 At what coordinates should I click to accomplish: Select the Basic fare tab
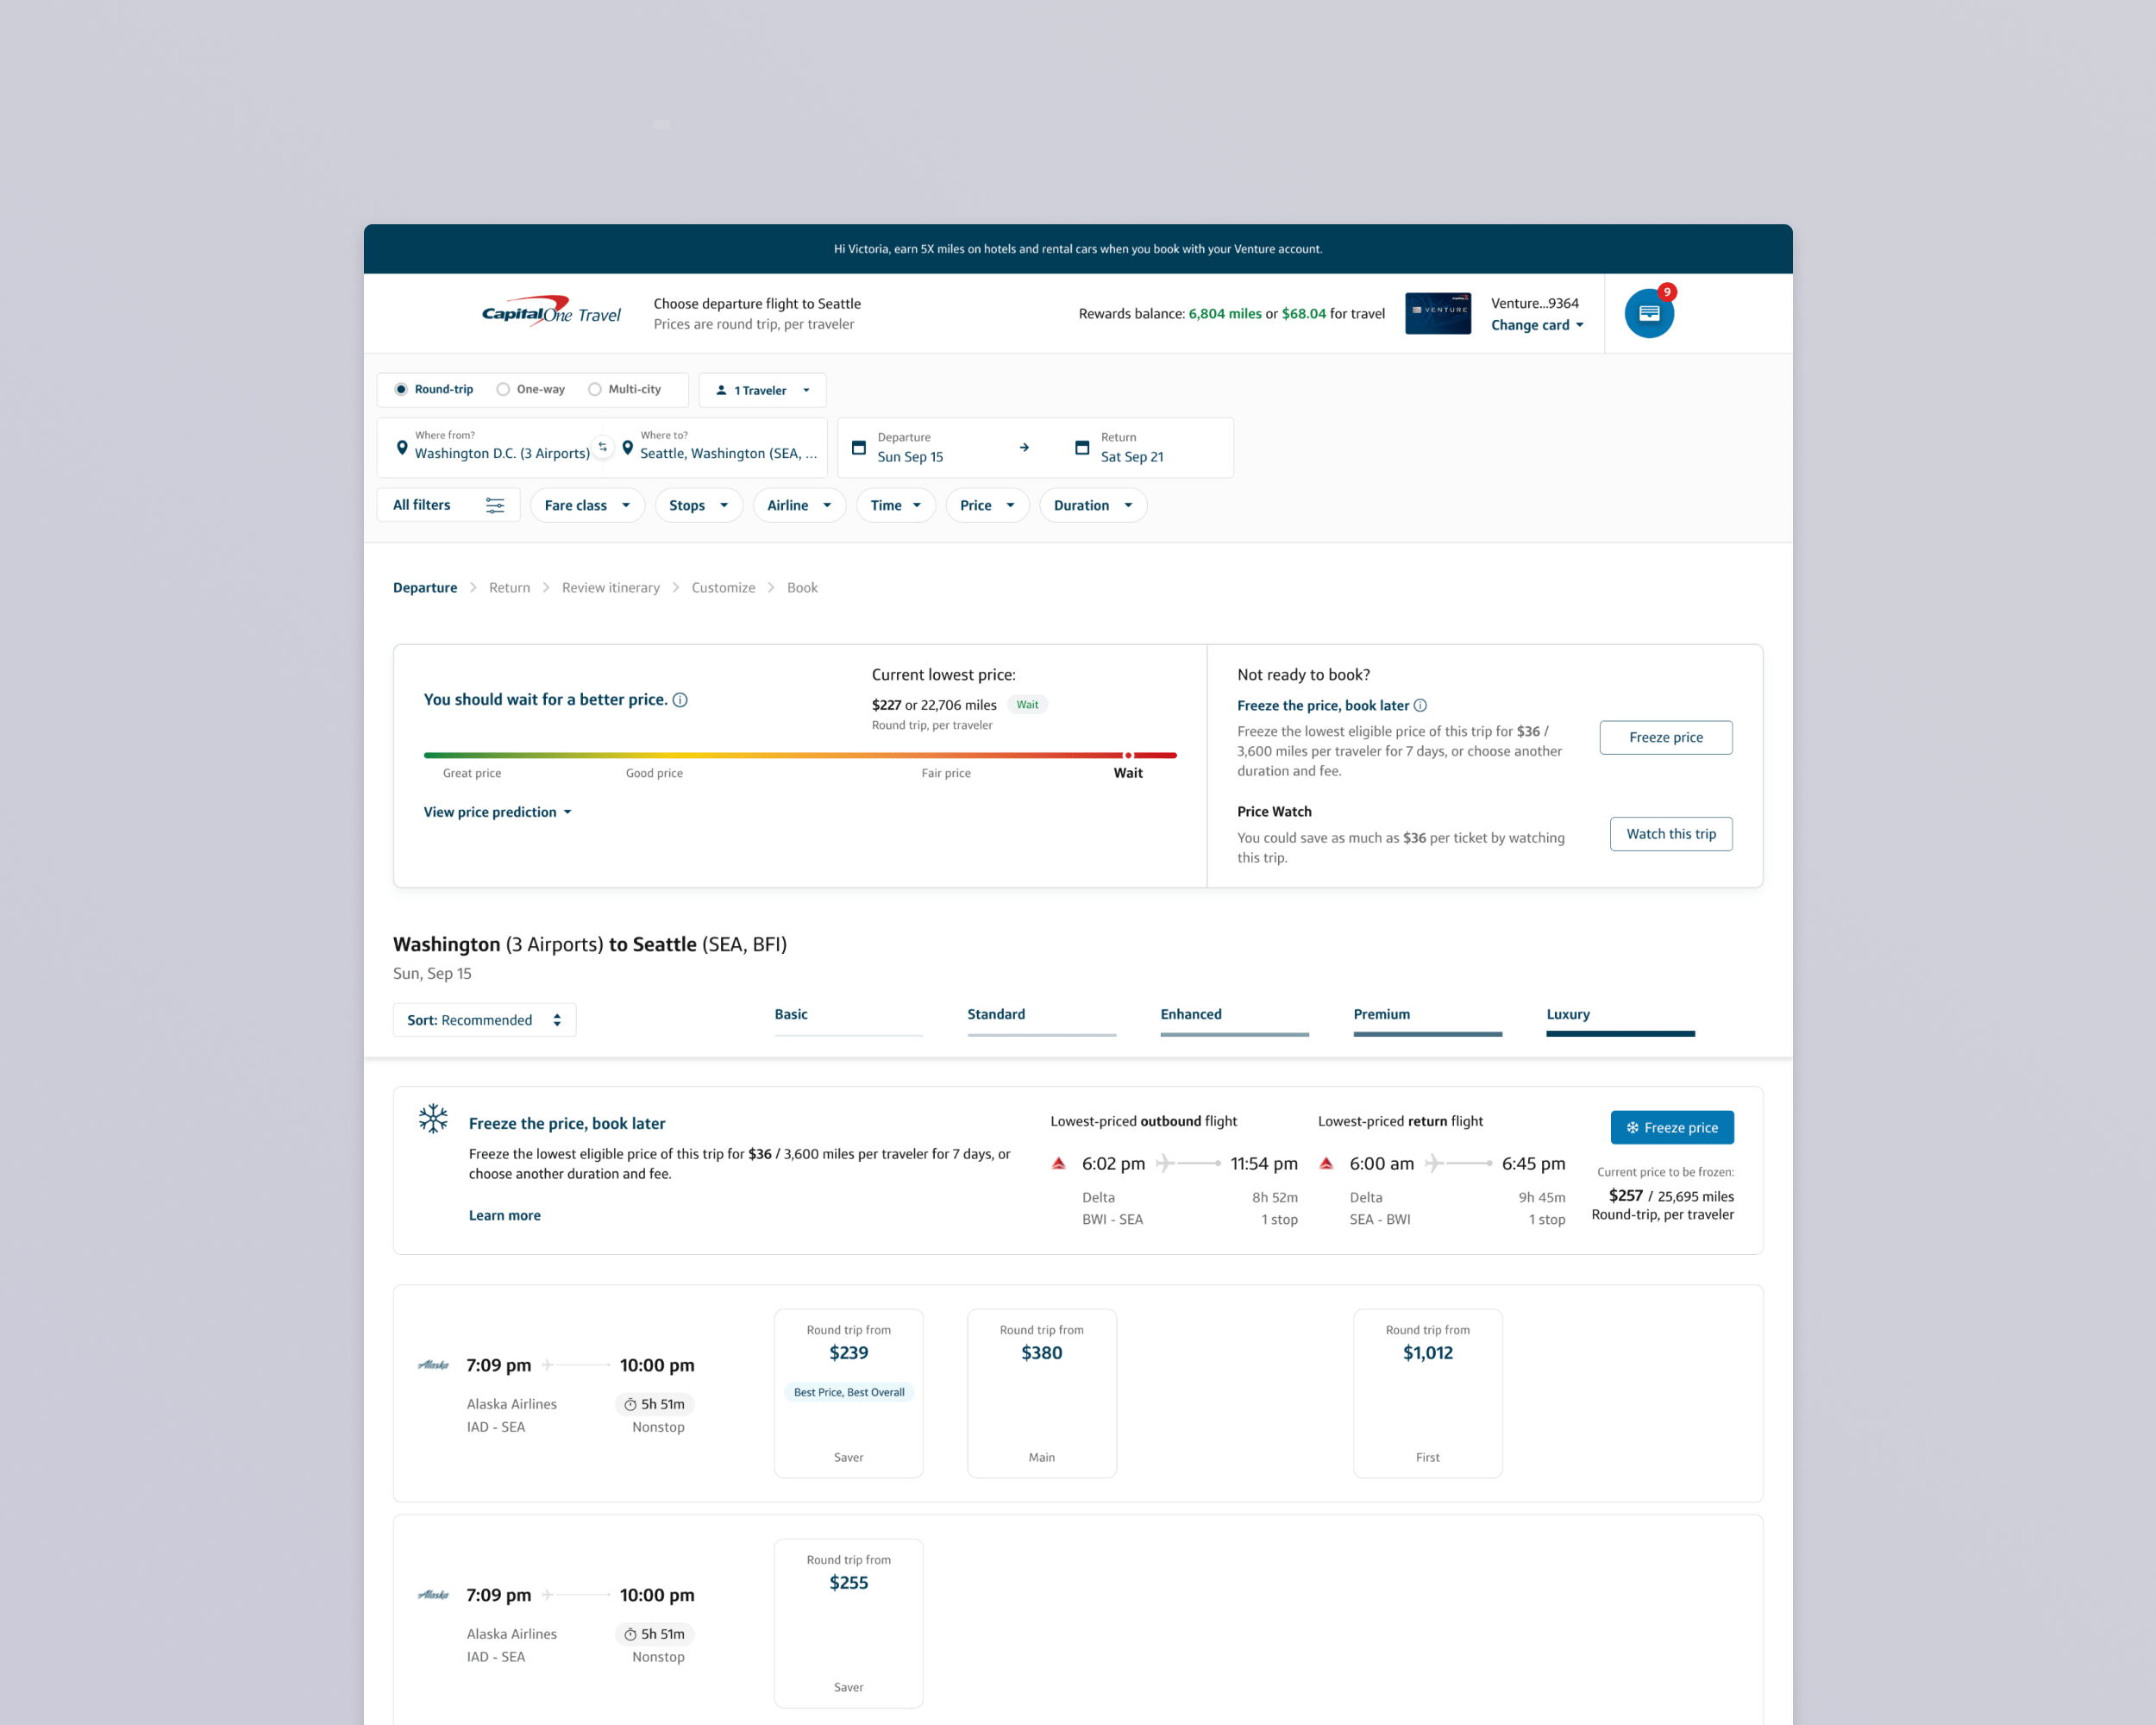click(790, 1015)
